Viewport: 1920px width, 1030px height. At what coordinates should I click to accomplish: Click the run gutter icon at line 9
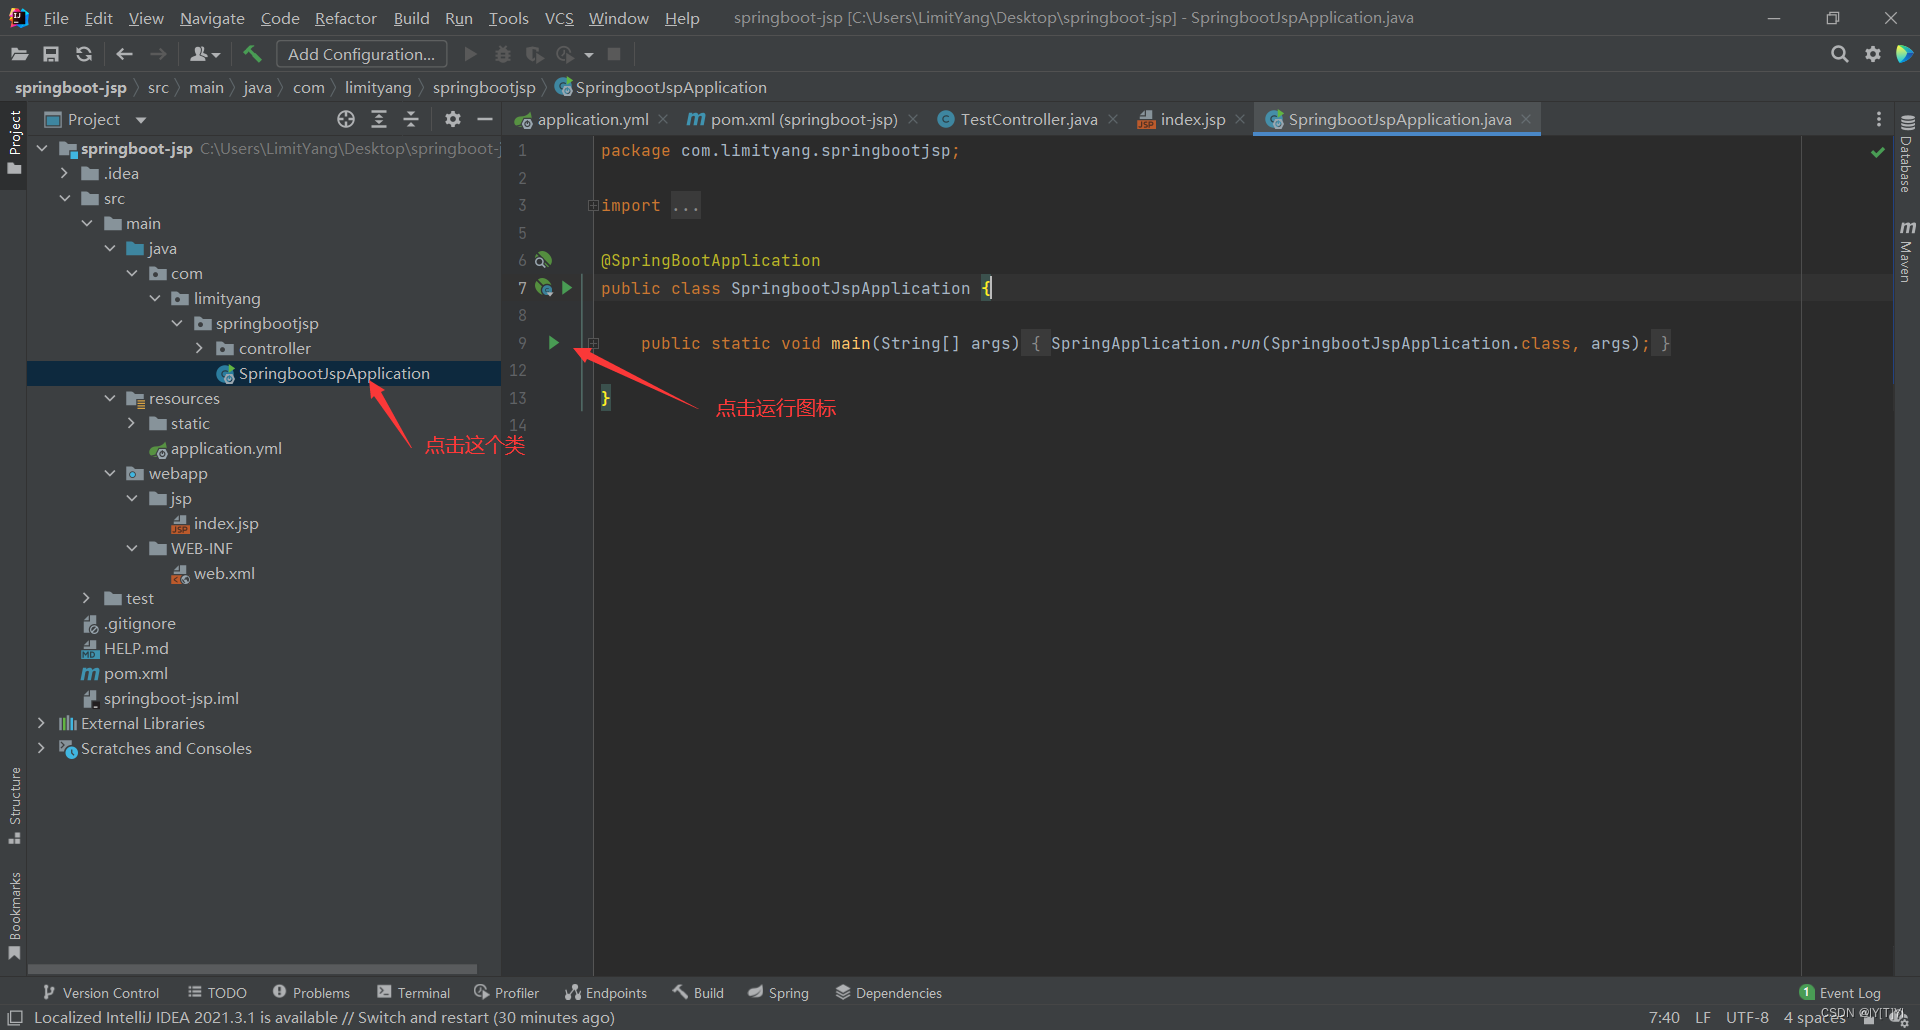click(x=553, y=343)
